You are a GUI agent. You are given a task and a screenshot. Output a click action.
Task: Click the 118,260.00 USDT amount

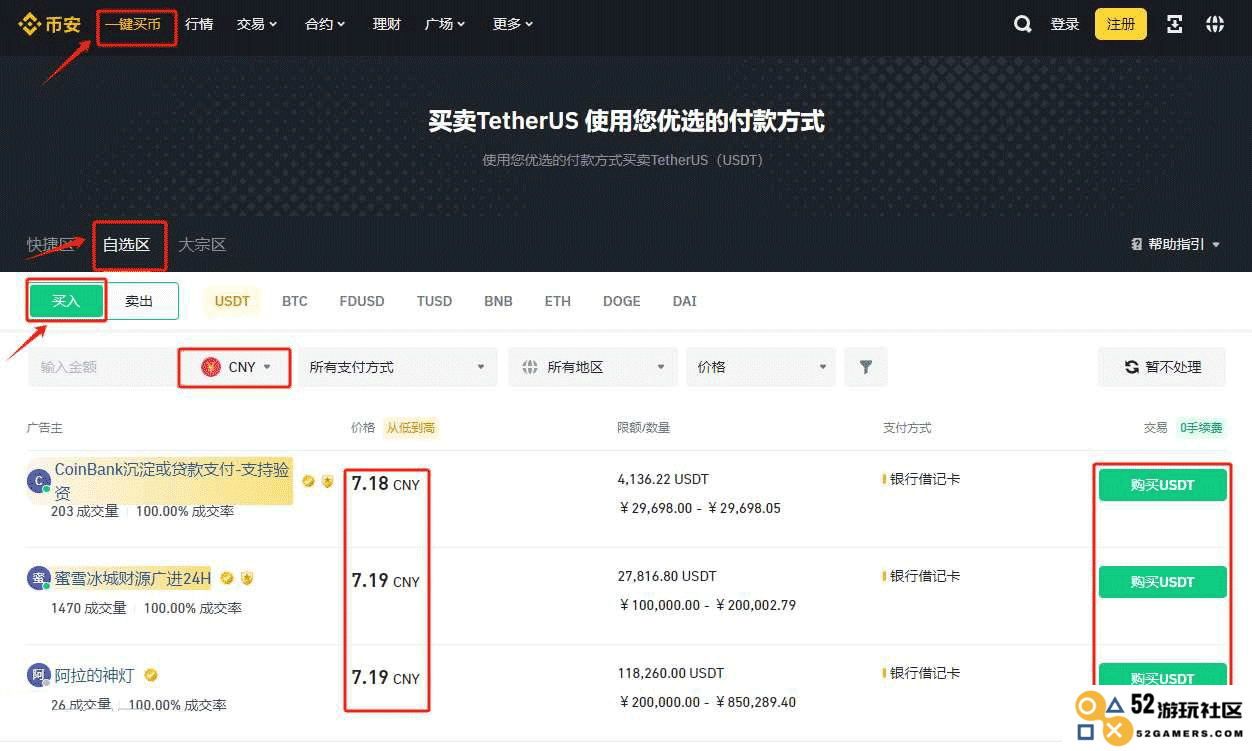pyautogui.click(x=671, y=673)
